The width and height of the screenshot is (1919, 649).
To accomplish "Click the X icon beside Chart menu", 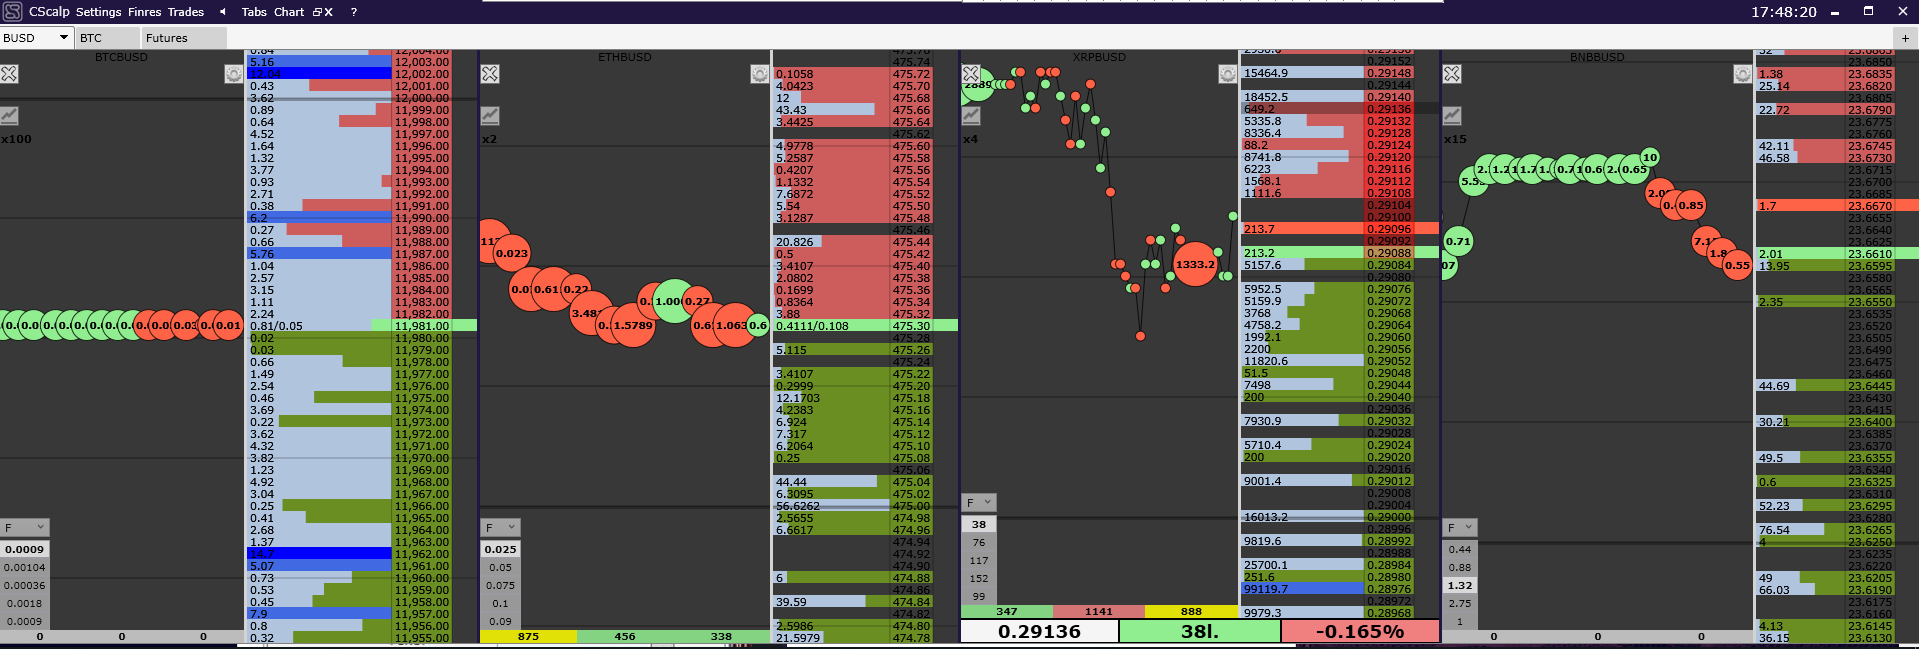I will coord(328,12).
